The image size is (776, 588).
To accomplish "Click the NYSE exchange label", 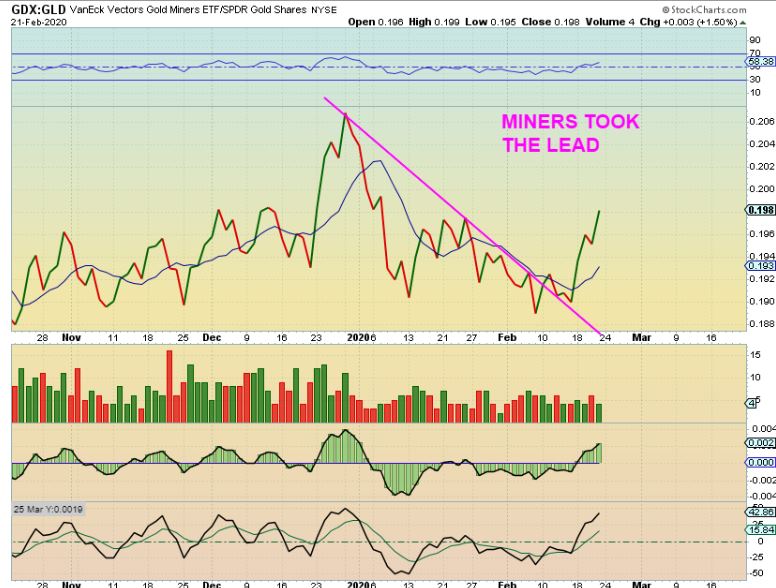I will point(324,10).
